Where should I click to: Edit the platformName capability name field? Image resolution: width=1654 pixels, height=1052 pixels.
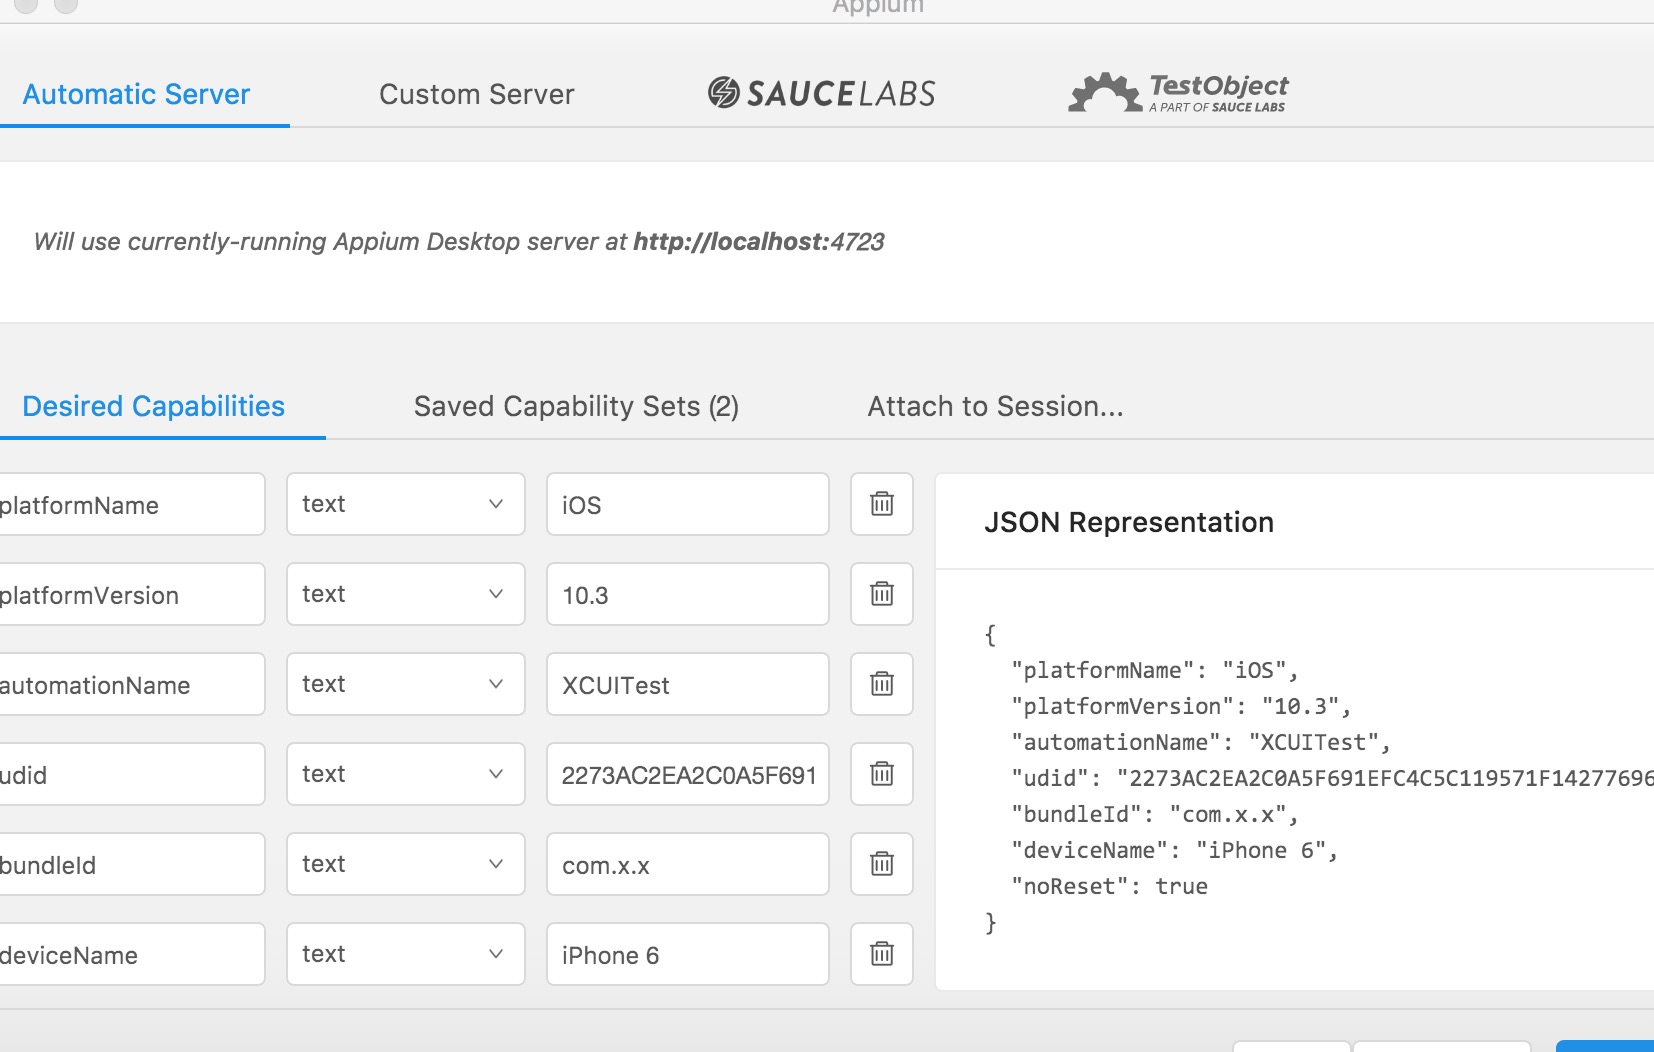[x=132, y=504]
